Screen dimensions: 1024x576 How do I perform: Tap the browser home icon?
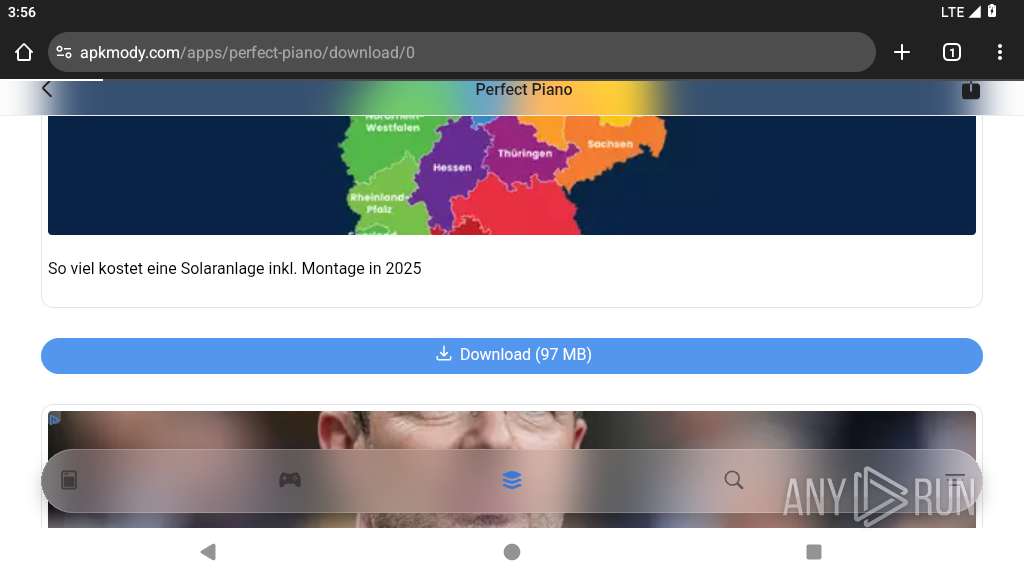(x=24, y=52)
